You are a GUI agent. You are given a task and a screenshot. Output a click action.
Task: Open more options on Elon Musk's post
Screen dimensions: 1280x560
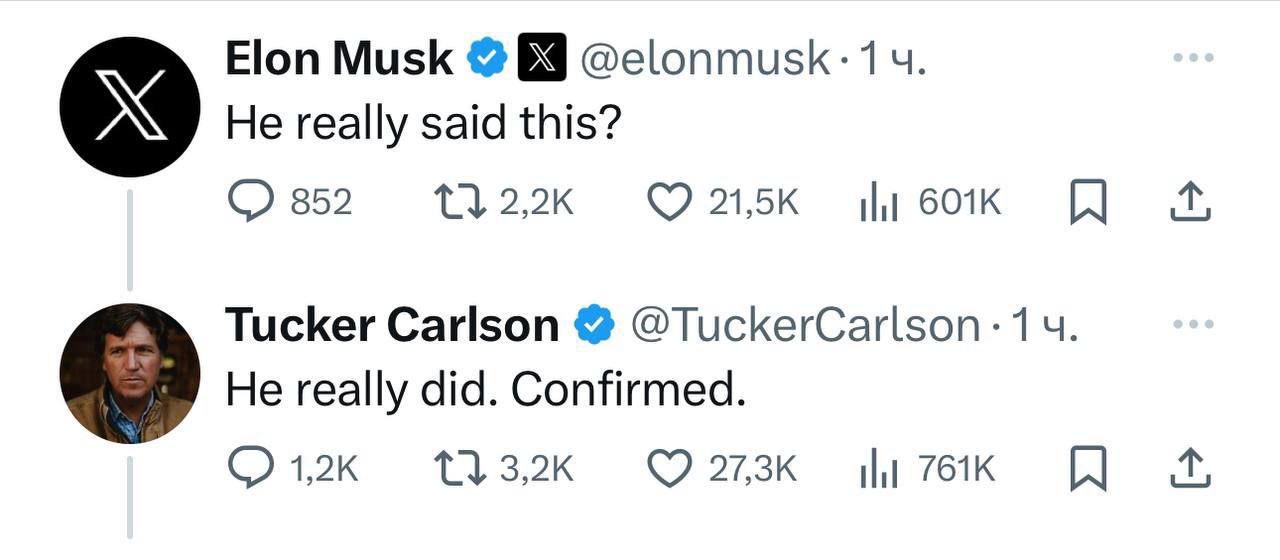point(1193,59)
